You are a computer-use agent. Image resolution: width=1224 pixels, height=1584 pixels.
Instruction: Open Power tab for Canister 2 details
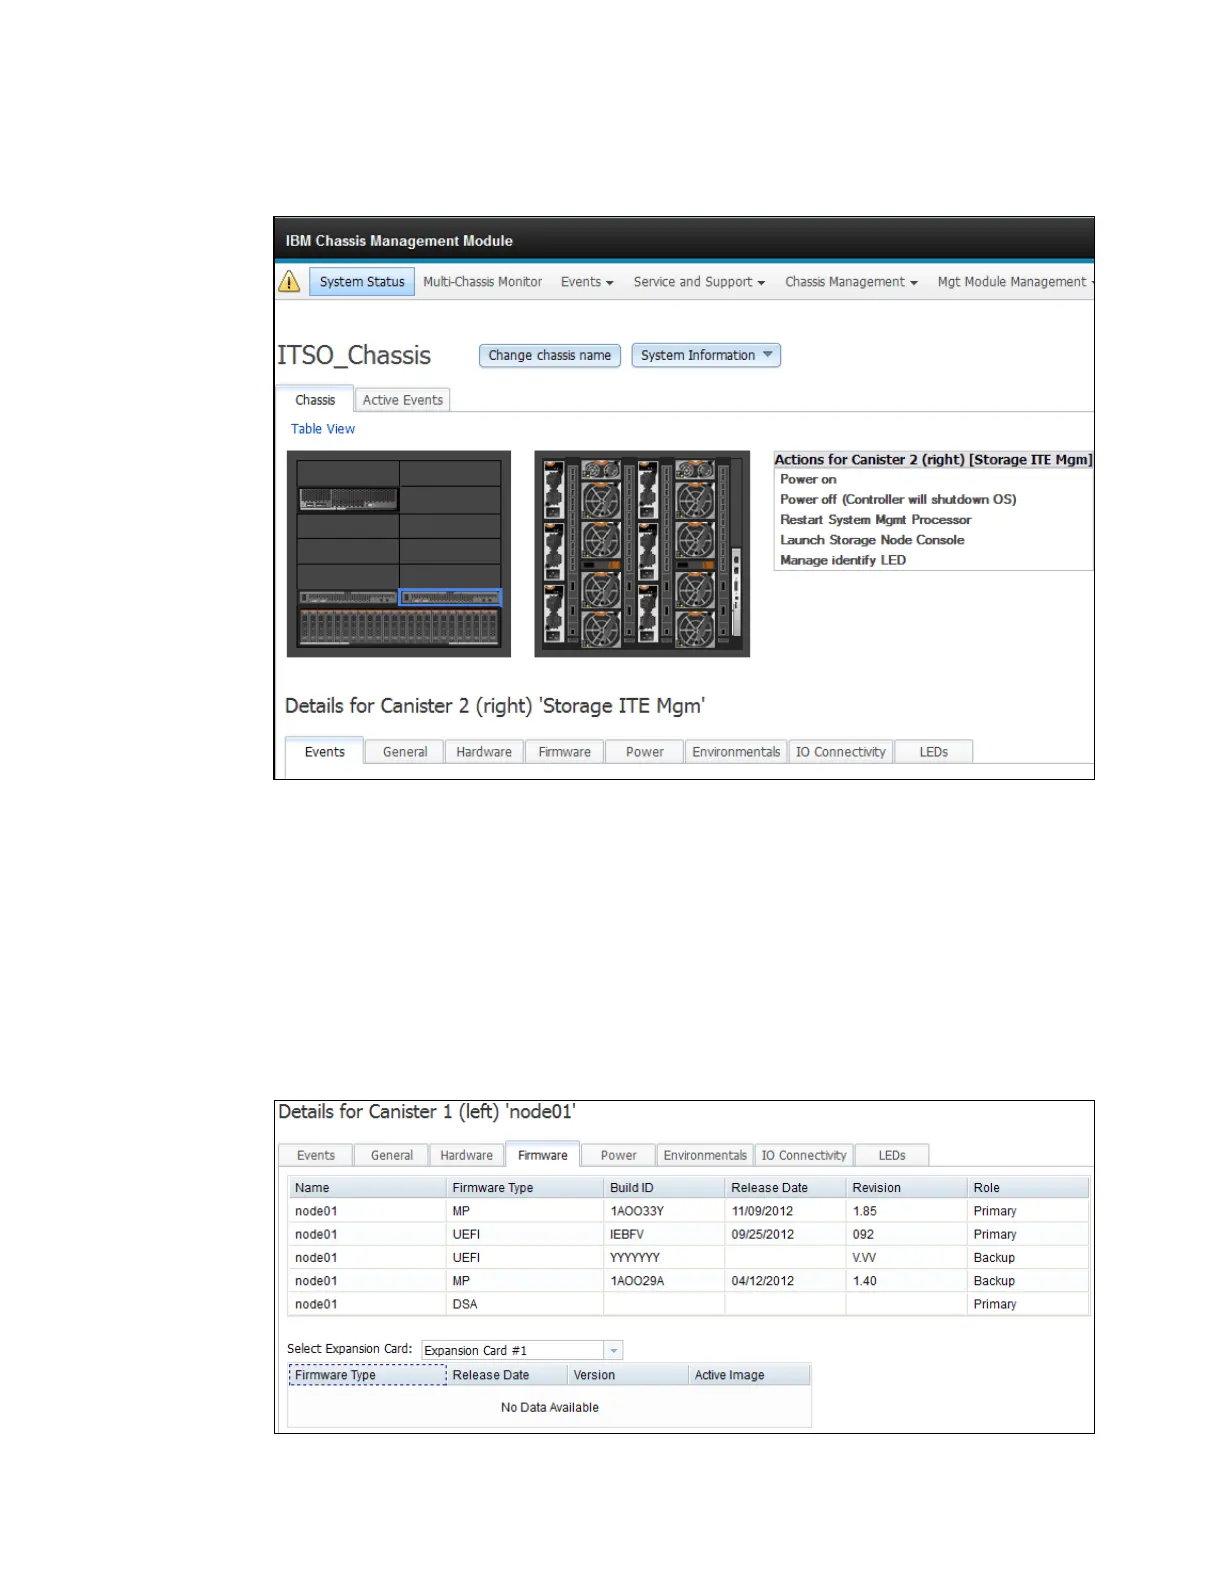pyautogui.click(x=645, y=752)
